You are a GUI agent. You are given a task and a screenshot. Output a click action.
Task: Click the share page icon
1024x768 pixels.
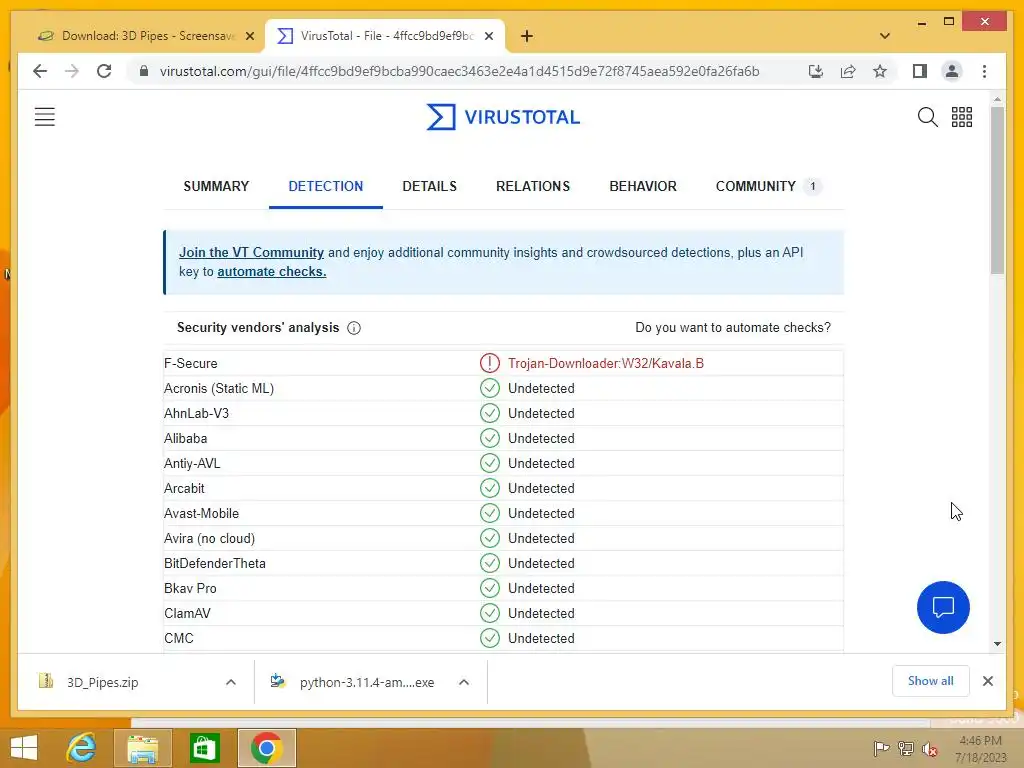[x=848, y=71]
